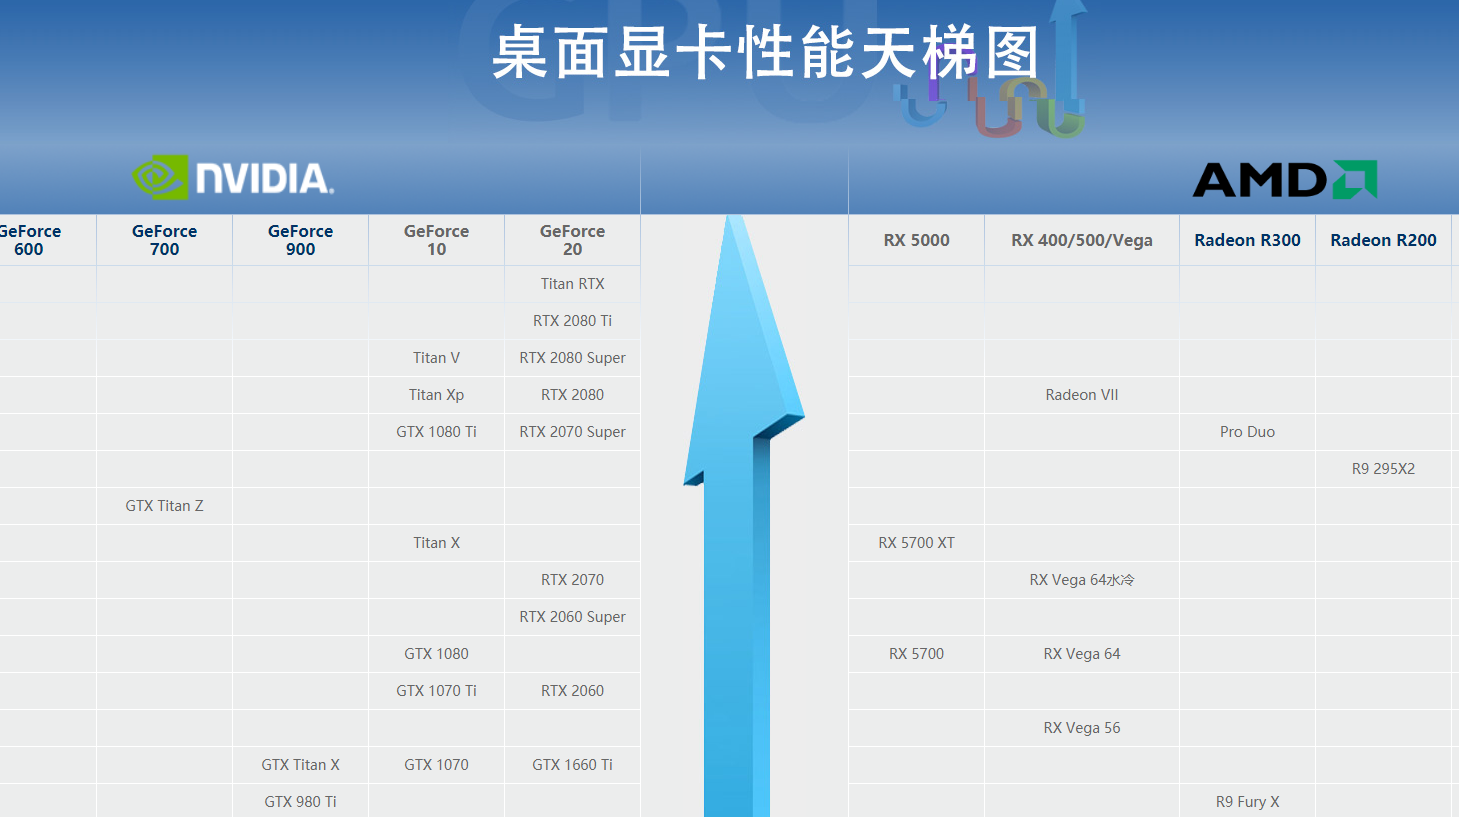1459x817 pixels.
Task: Click the RX Vega 56 cell
Action: point(1082,728)
